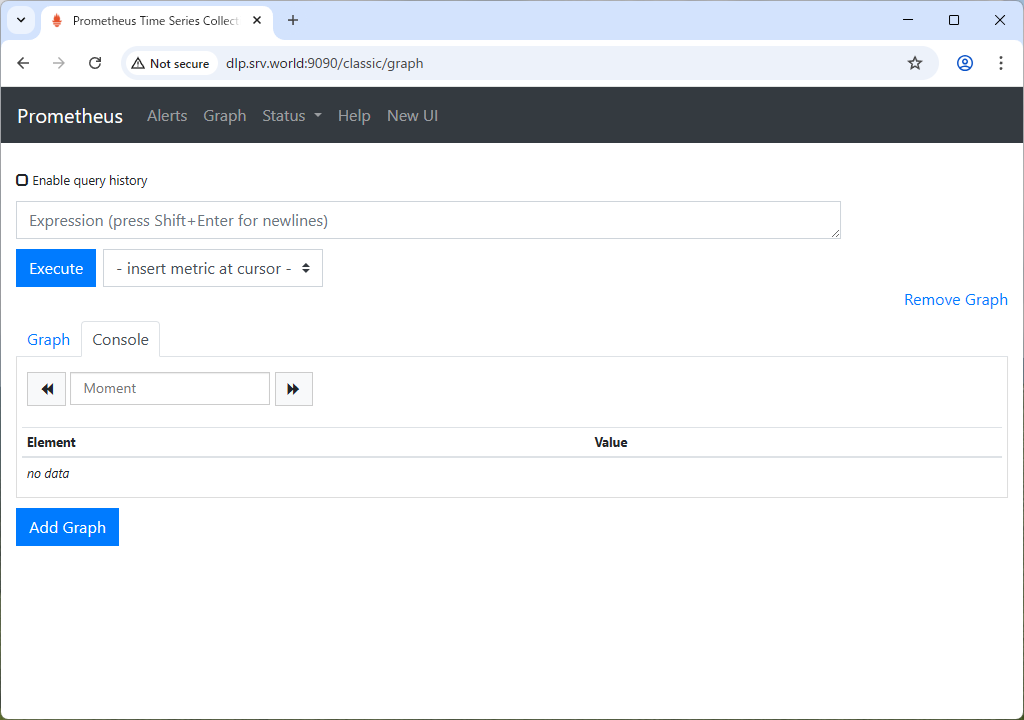Open the browser profile icon
Viewport: 1024px width, 720px height.
964,63
